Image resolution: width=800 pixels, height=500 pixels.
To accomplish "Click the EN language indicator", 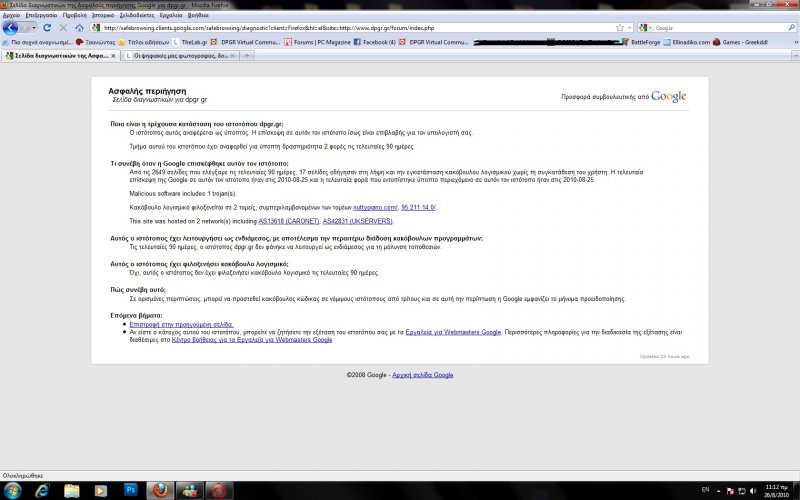I will 706,490.
